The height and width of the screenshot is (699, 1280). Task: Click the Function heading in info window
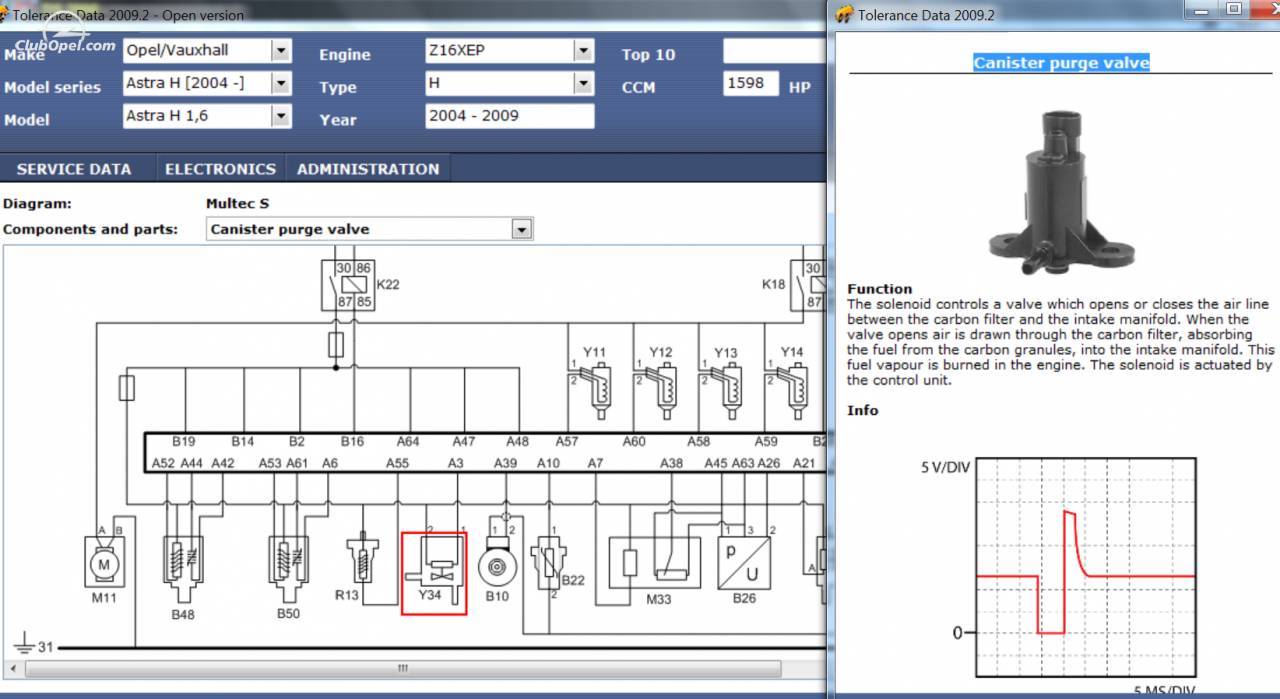[880, 289]
